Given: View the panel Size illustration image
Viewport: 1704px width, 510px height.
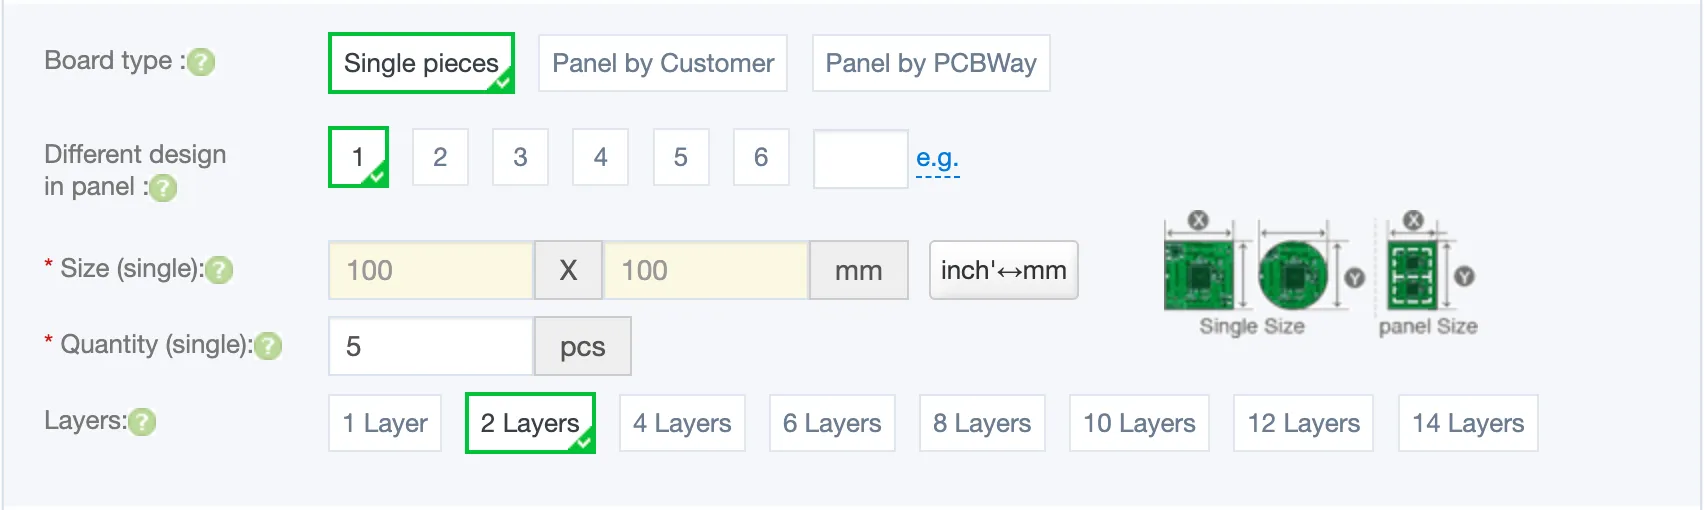Looking at the screenshot, I should 1411,274.
